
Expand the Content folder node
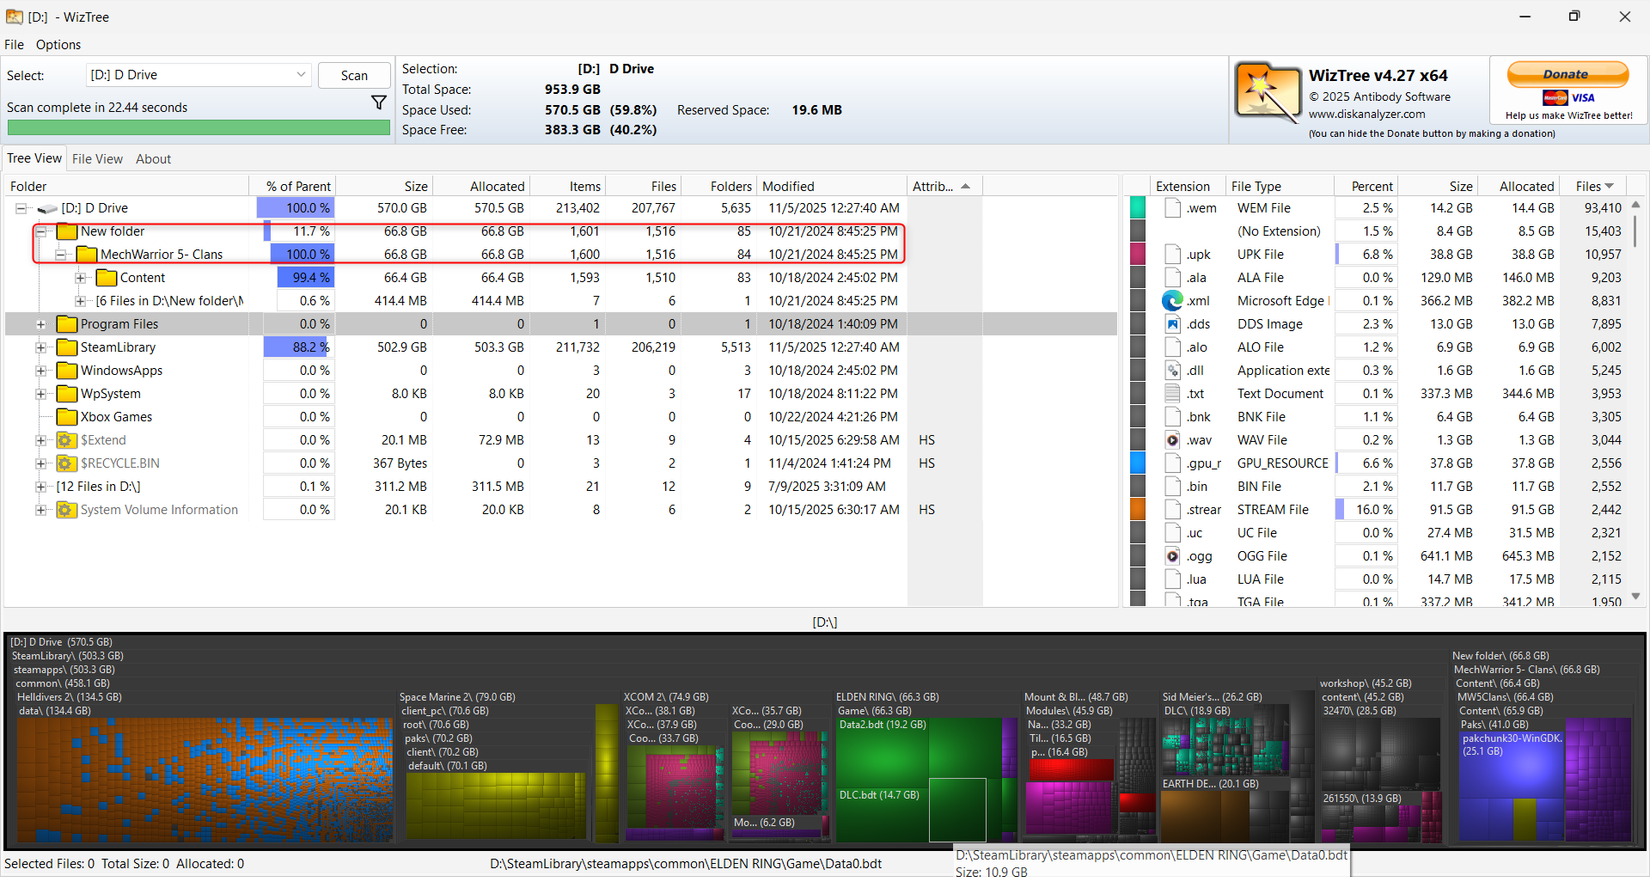81,278
